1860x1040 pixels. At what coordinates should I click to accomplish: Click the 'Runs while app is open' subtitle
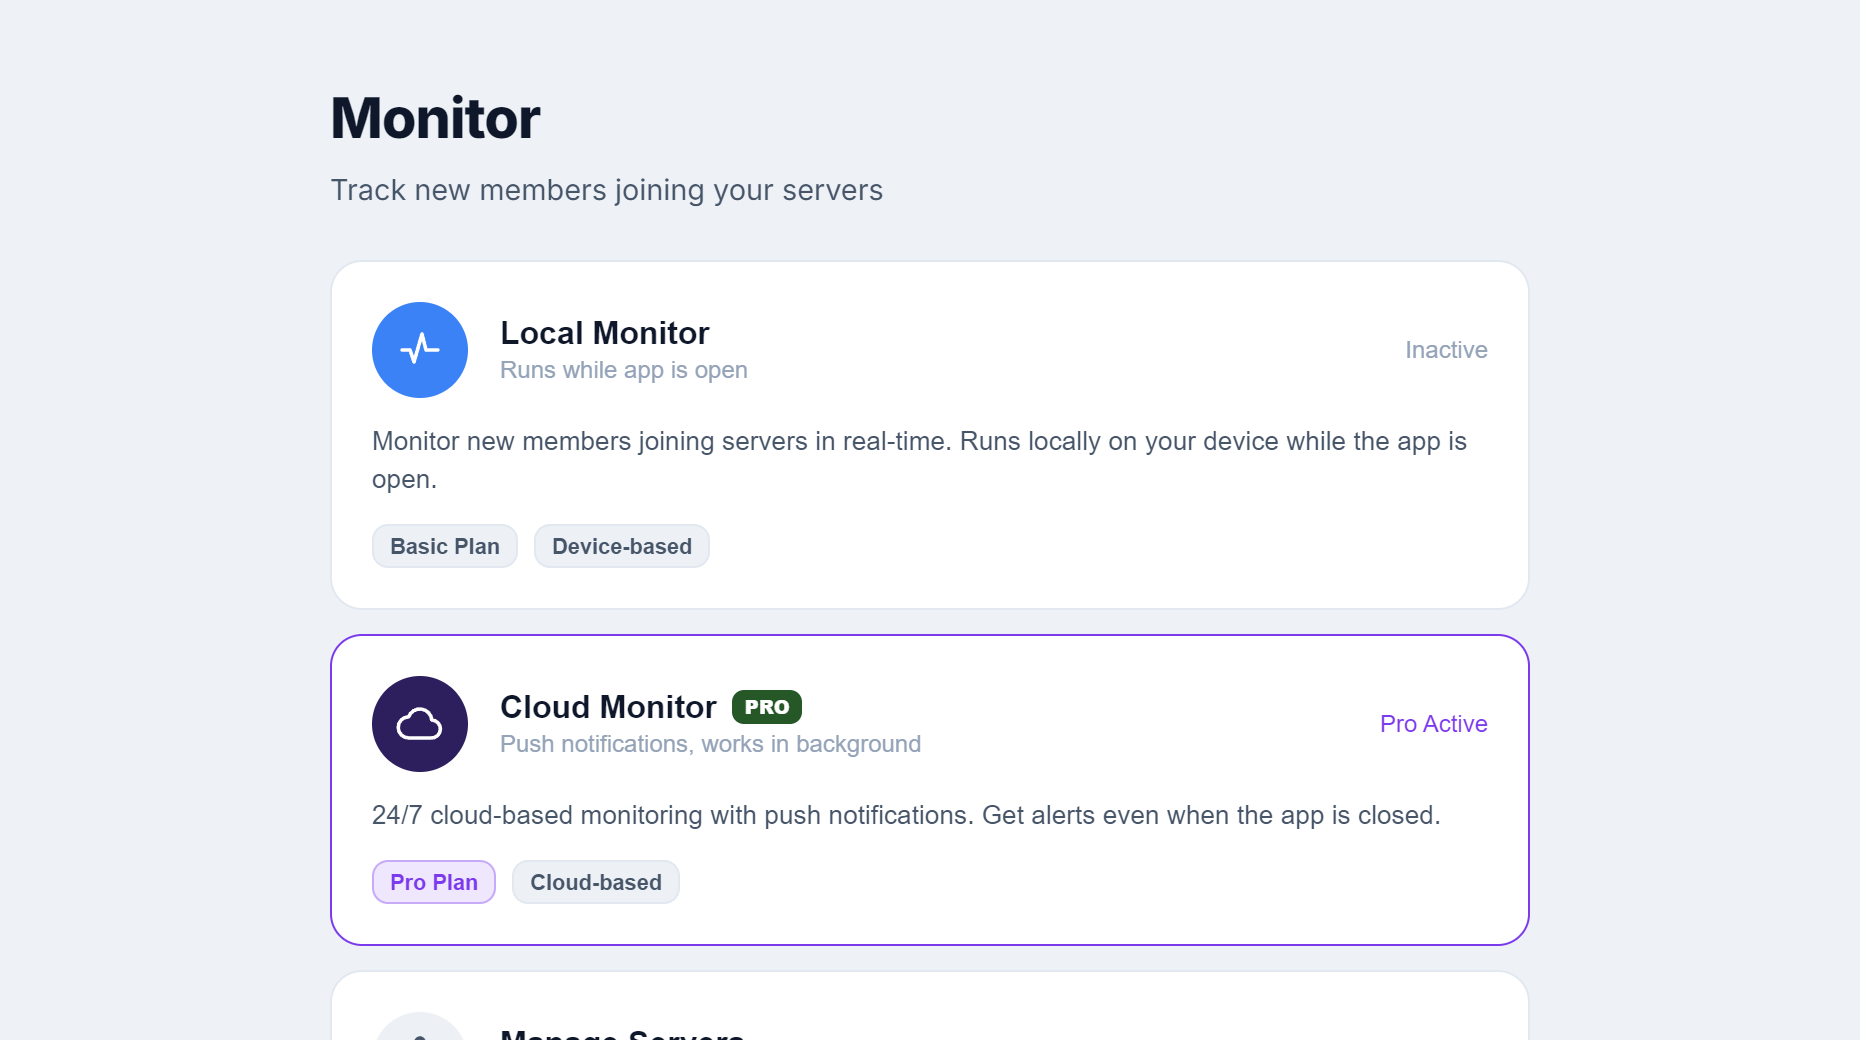[x=624, y=370]
